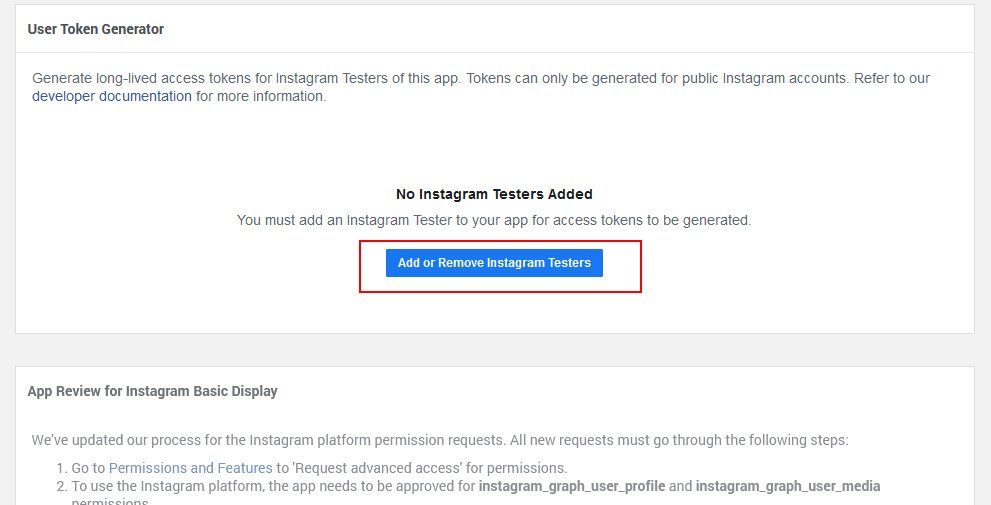Click the 'We've updated our process' paragraph
Viewport: 991px width, 505px height.
point(250,440)
